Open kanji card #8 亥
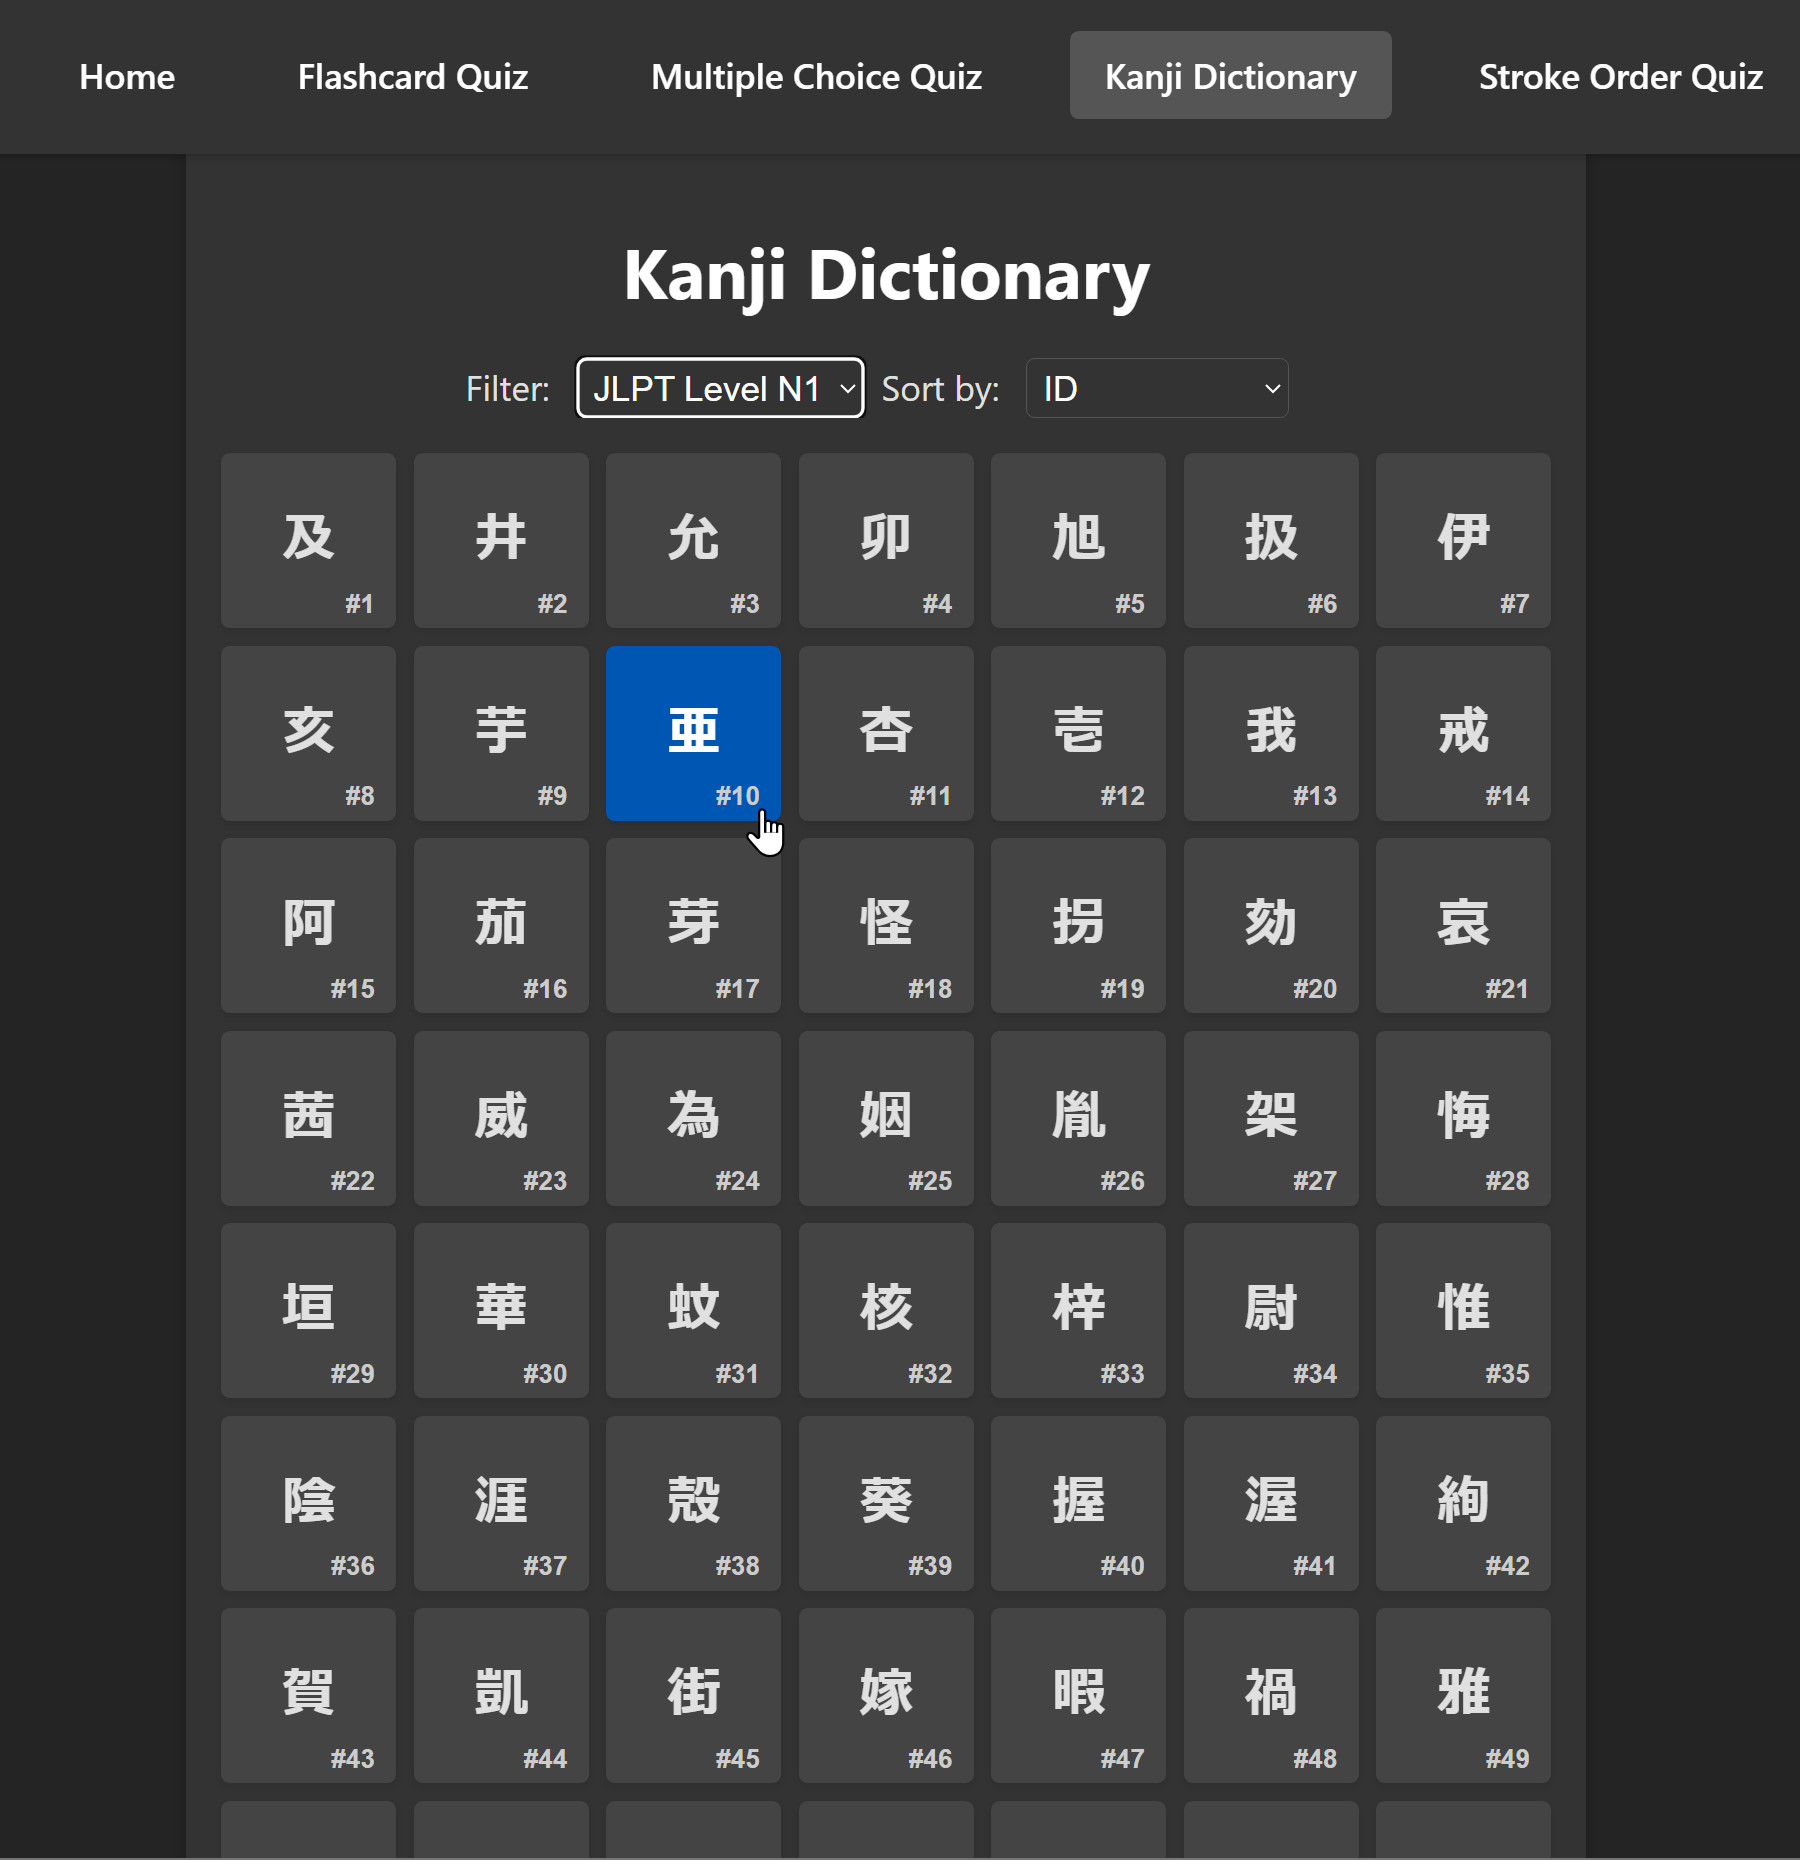The height and width of the screenshot is (1860, 1800). [x=308, y=733]
